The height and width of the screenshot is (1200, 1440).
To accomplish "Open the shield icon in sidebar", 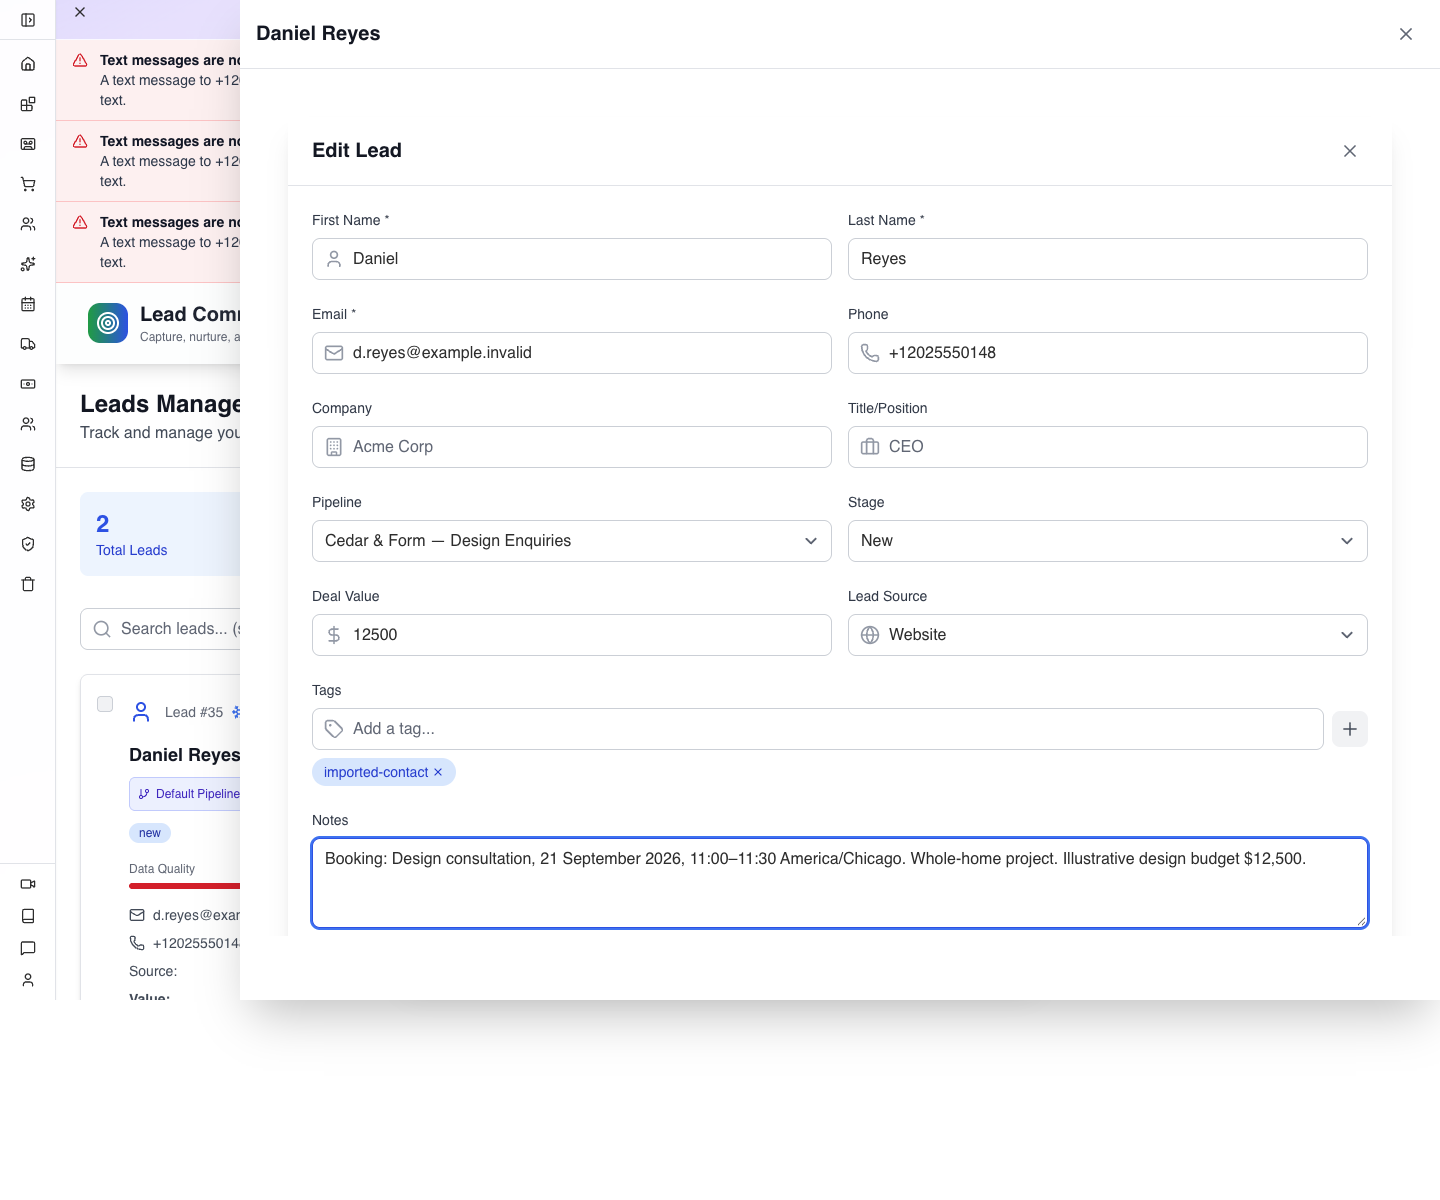I will (x=28, y=544).
